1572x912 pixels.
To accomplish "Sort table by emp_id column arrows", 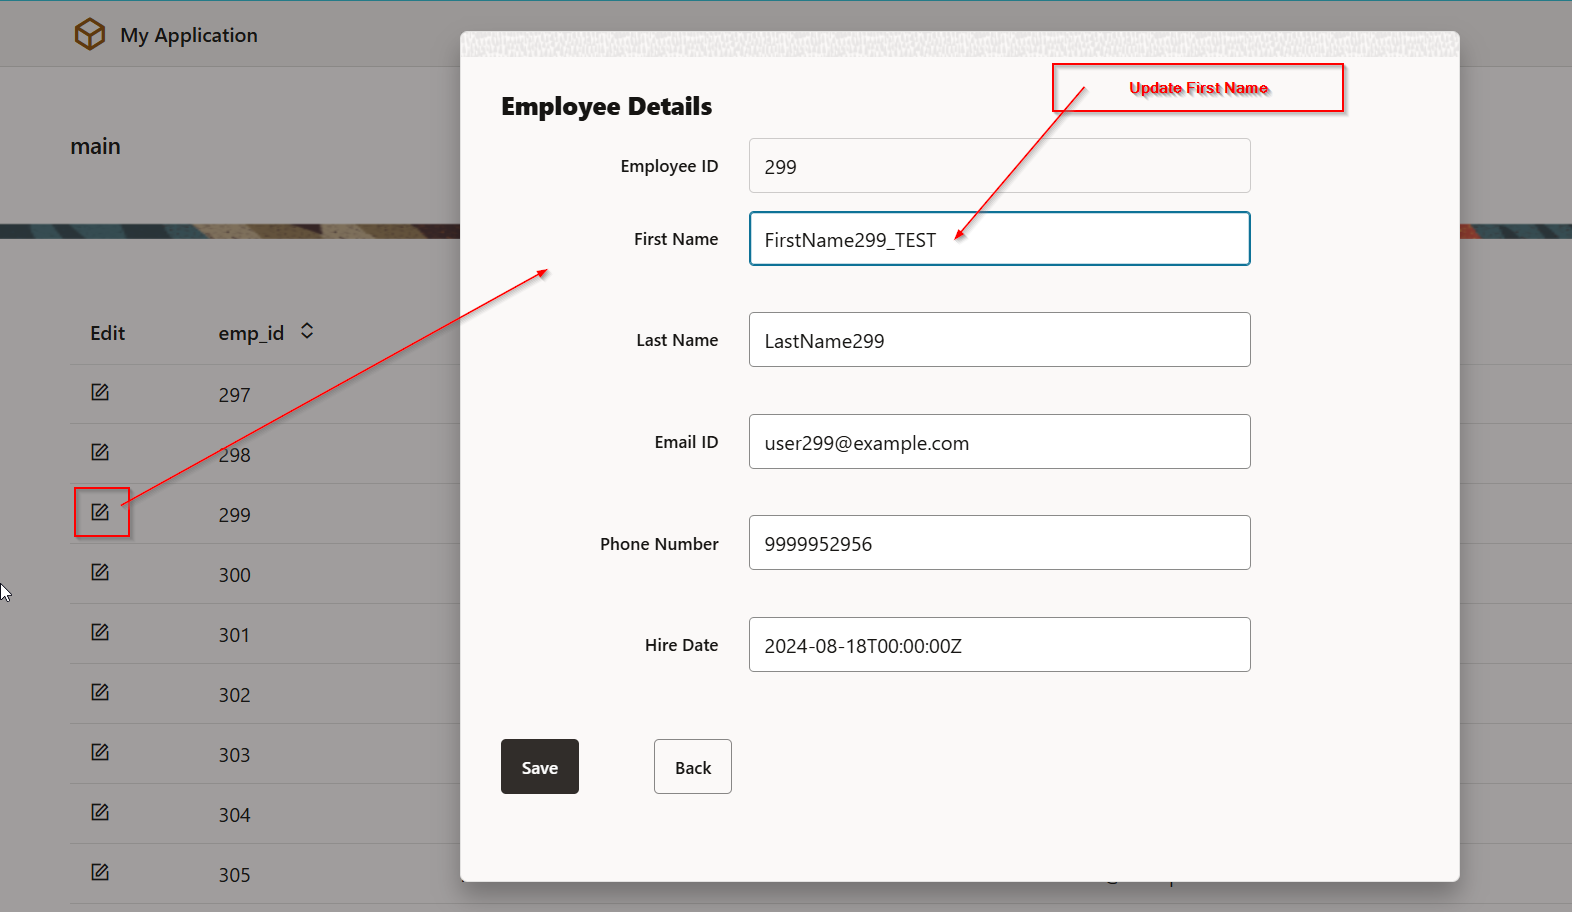I will (307, 331).
